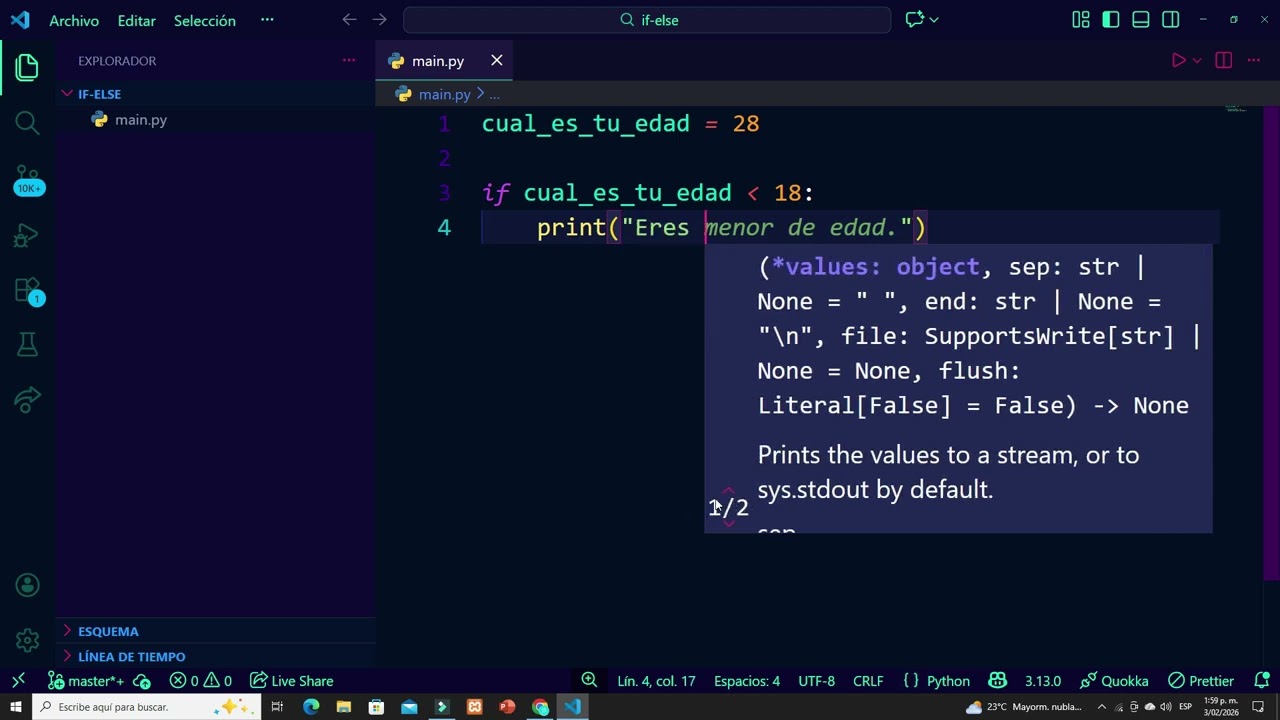Change indentation via Espacios: 4
Screen dimensions: 1280x720
click(x=747, y=681)
